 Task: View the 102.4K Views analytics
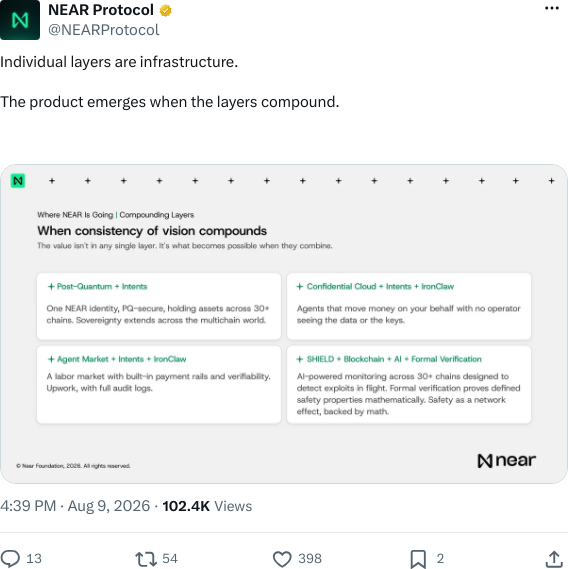pyautogui.click(x=207, y=506)
